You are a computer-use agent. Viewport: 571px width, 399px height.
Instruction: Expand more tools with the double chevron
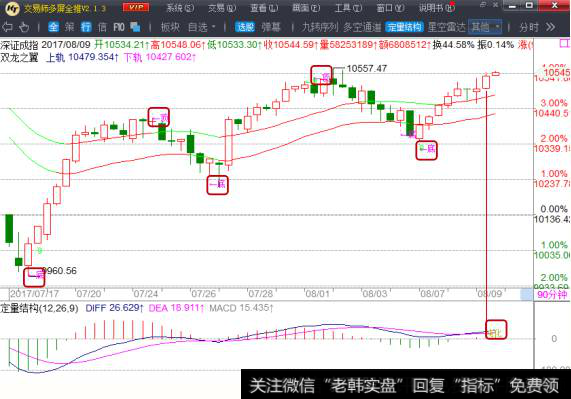[x=551, y=27]
